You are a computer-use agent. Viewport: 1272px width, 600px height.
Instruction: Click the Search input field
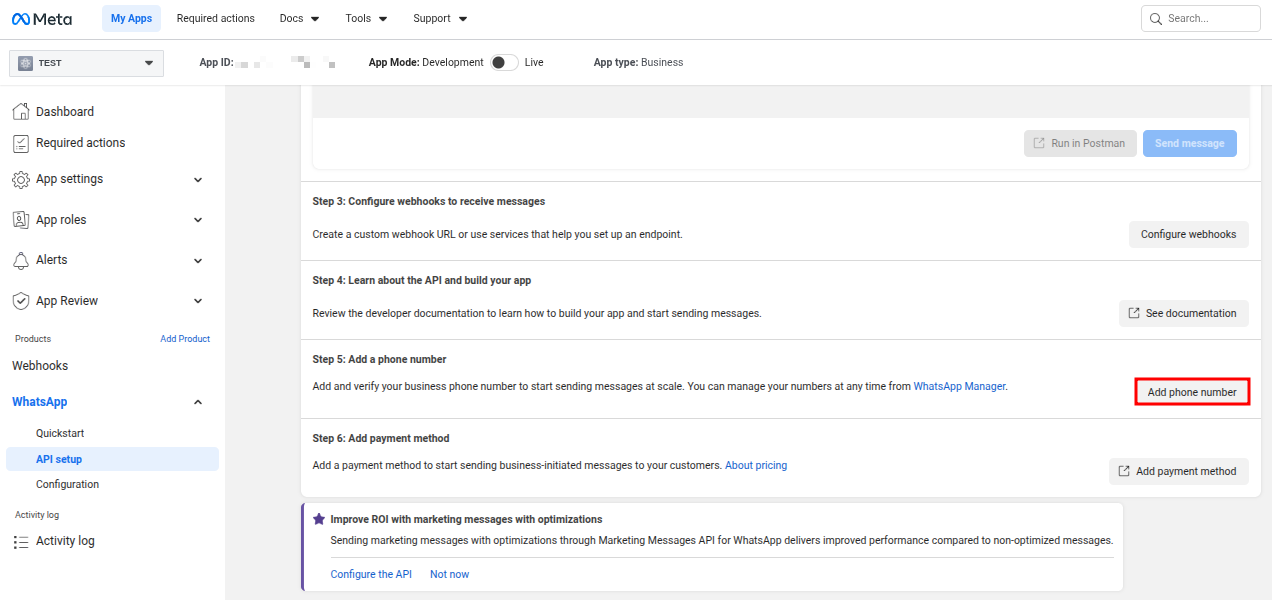(x=1210, y=19)
